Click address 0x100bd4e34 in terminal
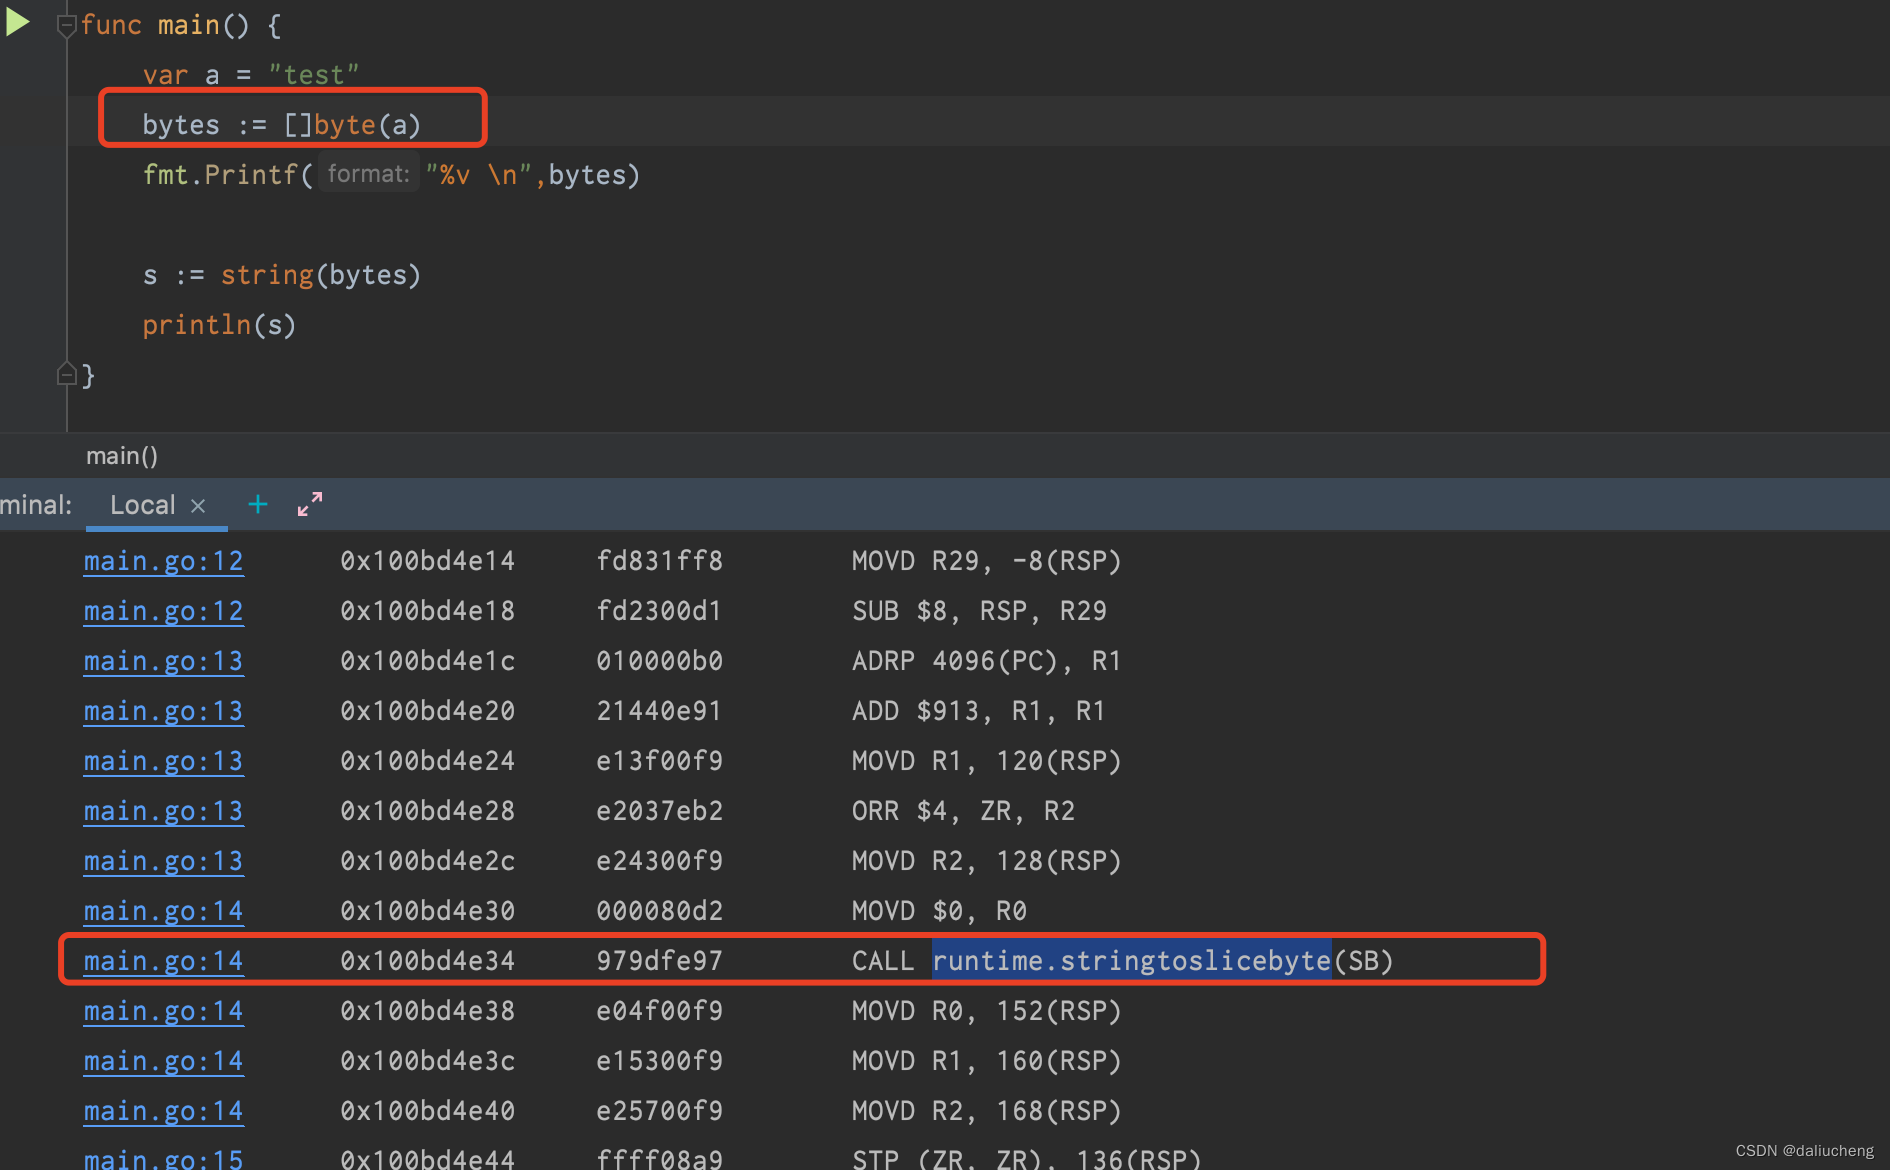Screen dimensions: 1890x1170 428,961
